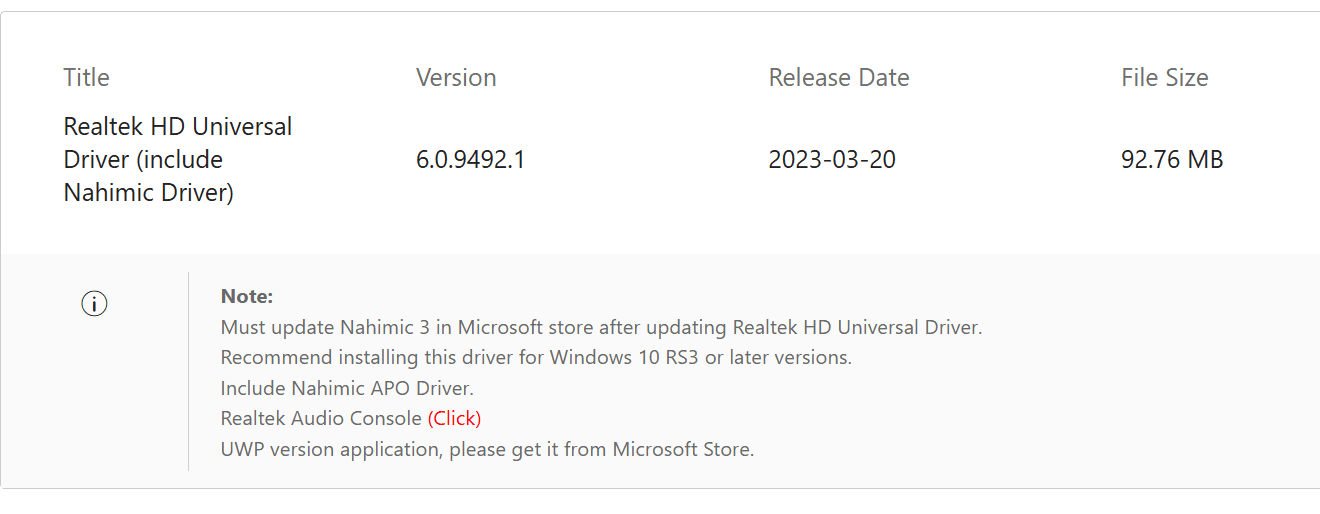Open the red (Click) link
The height and width of the screenshot is (514, 1320).
click(454, 418)
